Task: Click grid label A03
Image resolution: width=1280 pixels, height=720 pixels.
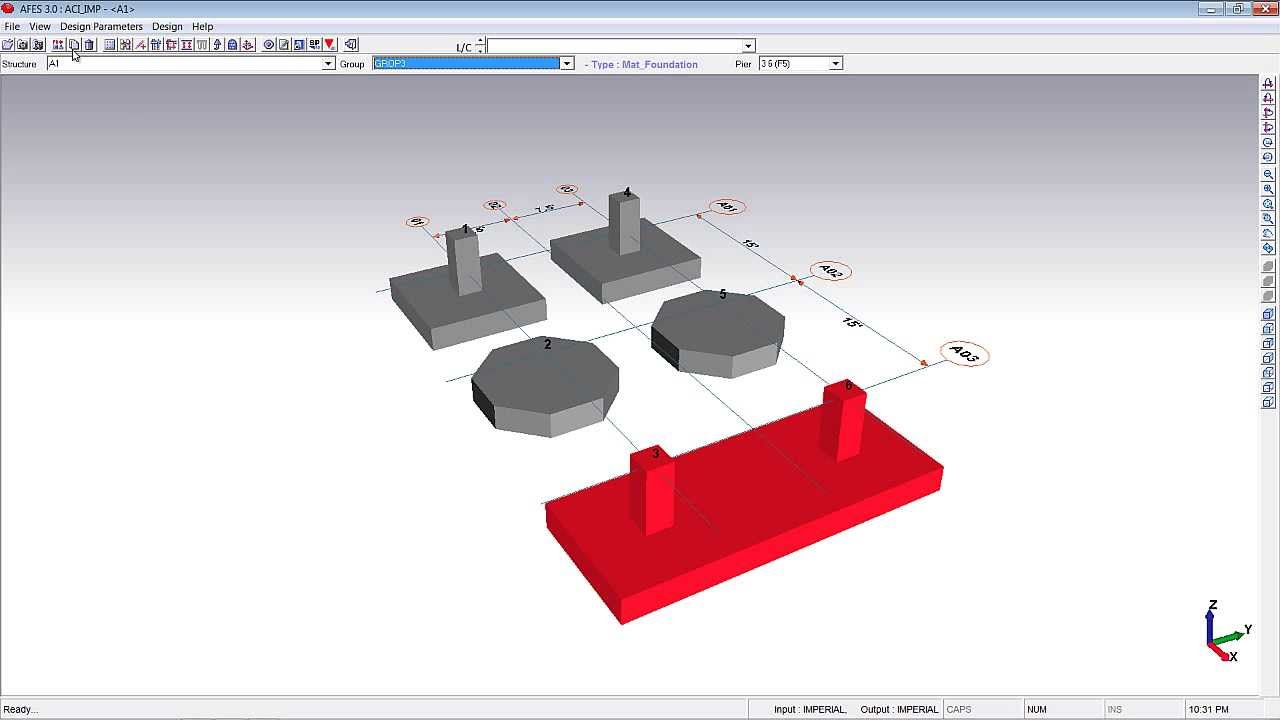Action: (964, 354)
